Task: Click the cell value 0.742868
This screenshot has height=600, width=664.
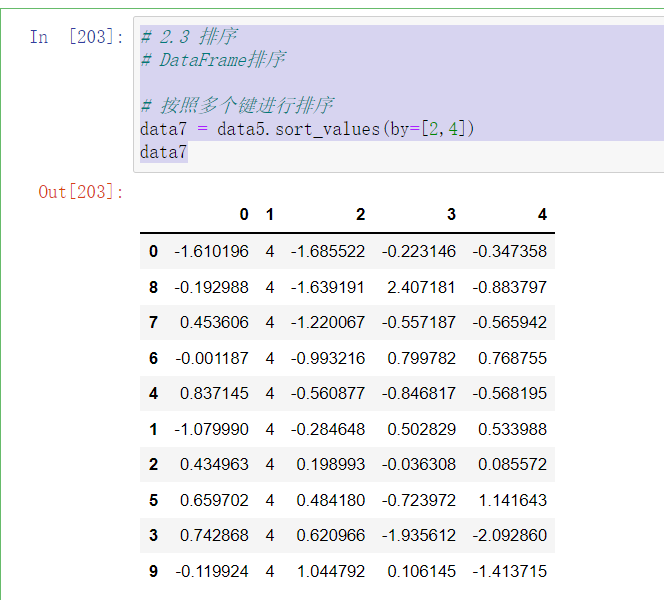Action: point(214,535)
